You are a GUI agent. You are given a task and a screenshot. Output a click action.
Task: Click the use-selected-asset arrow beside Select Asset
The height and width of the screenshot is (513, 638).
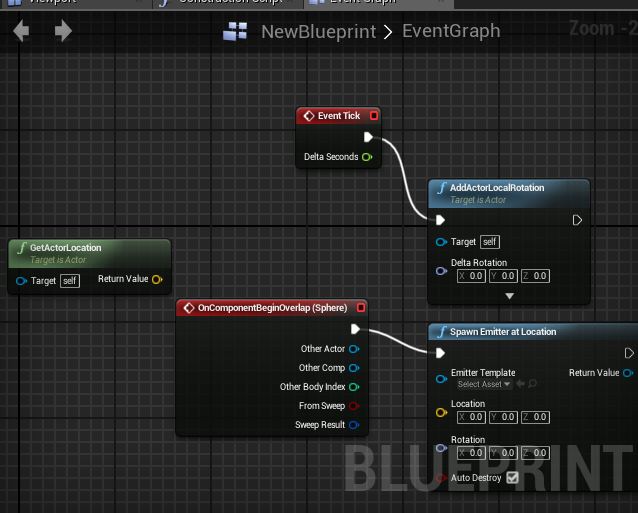[520, 384]
